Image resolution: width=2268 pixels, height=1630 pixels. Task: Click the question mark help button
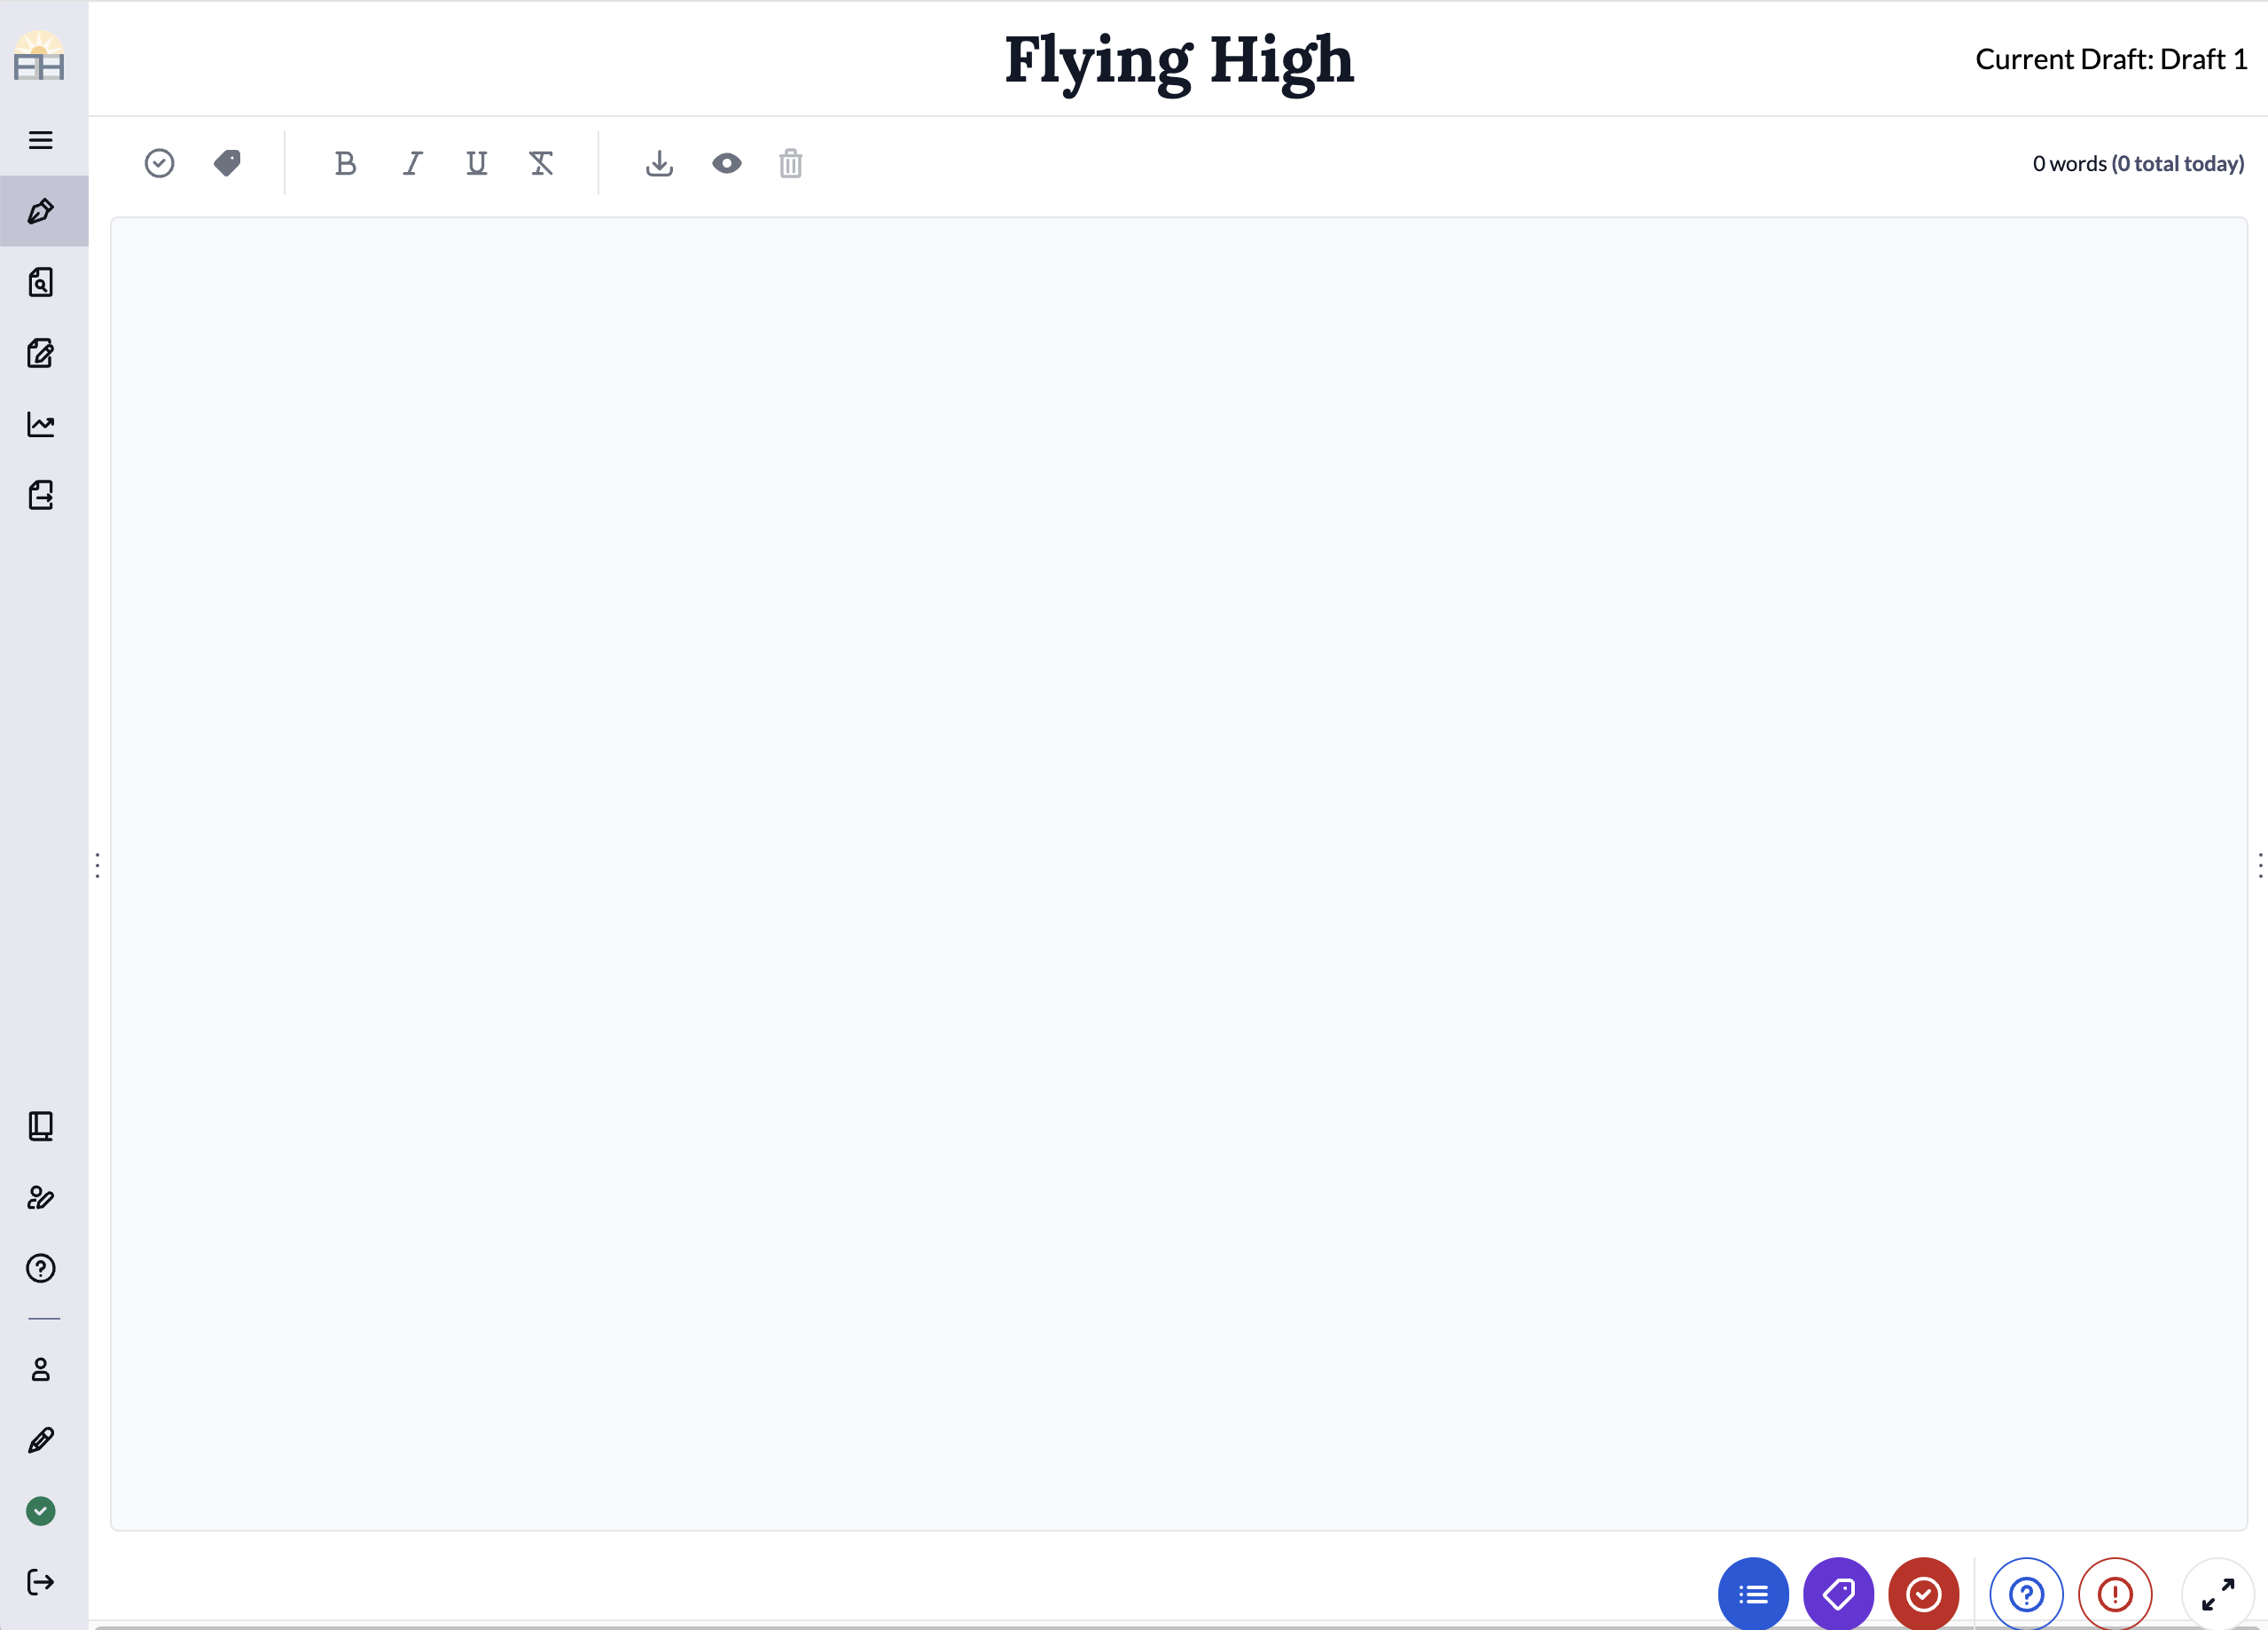pyautogui.click(x=2025, y=1595)
